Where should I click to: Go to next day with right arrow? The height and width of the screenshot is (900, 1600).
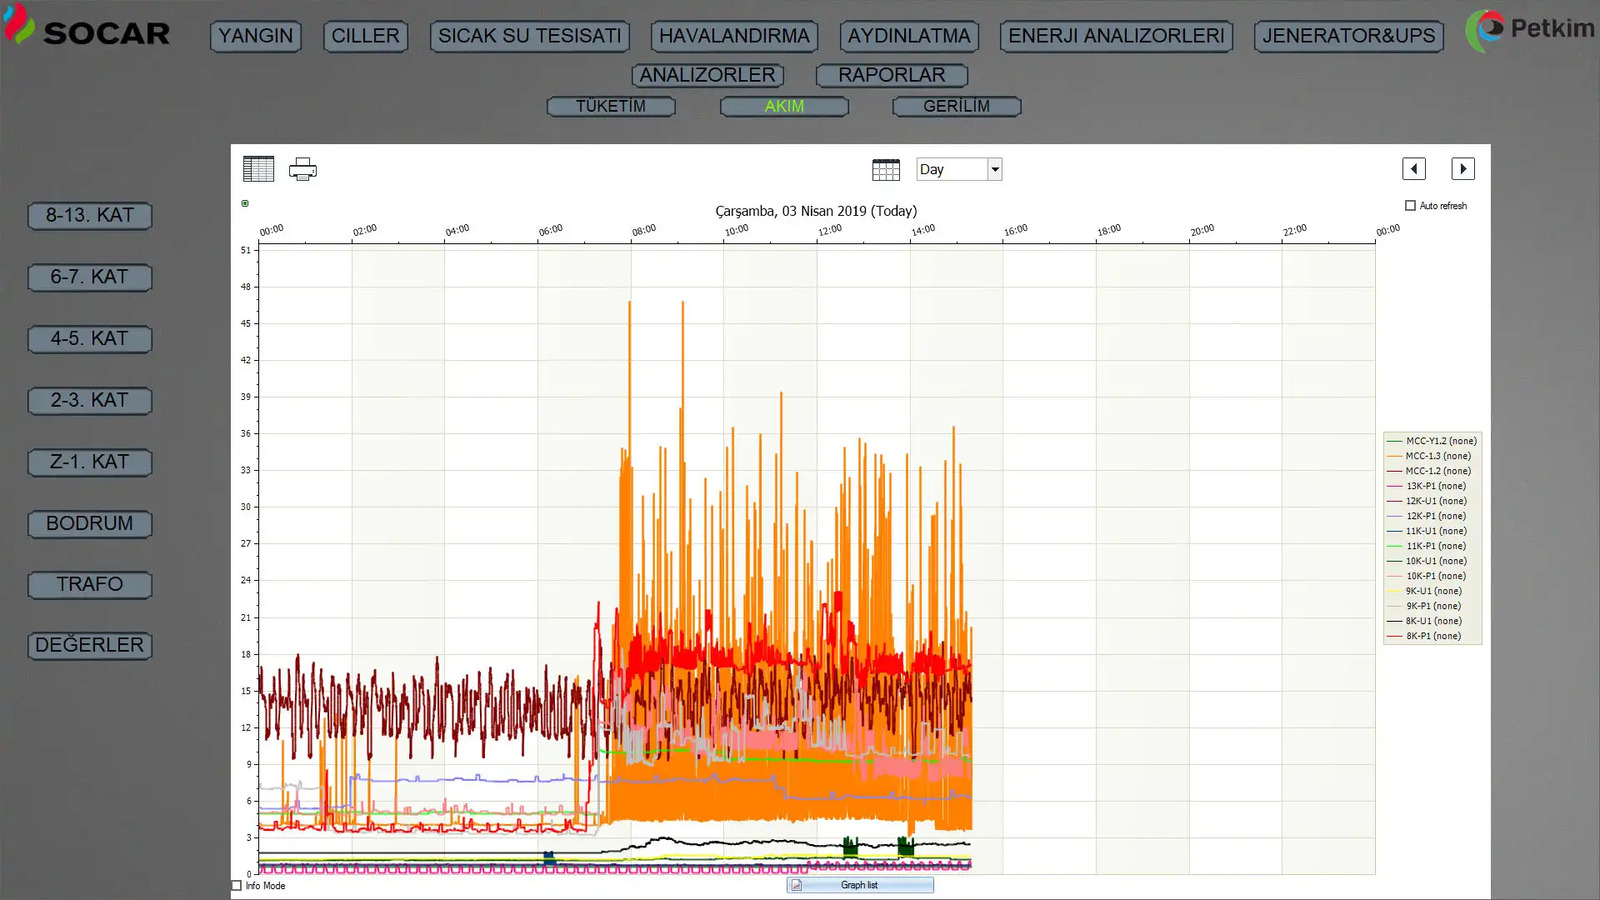pos(1463,169)
